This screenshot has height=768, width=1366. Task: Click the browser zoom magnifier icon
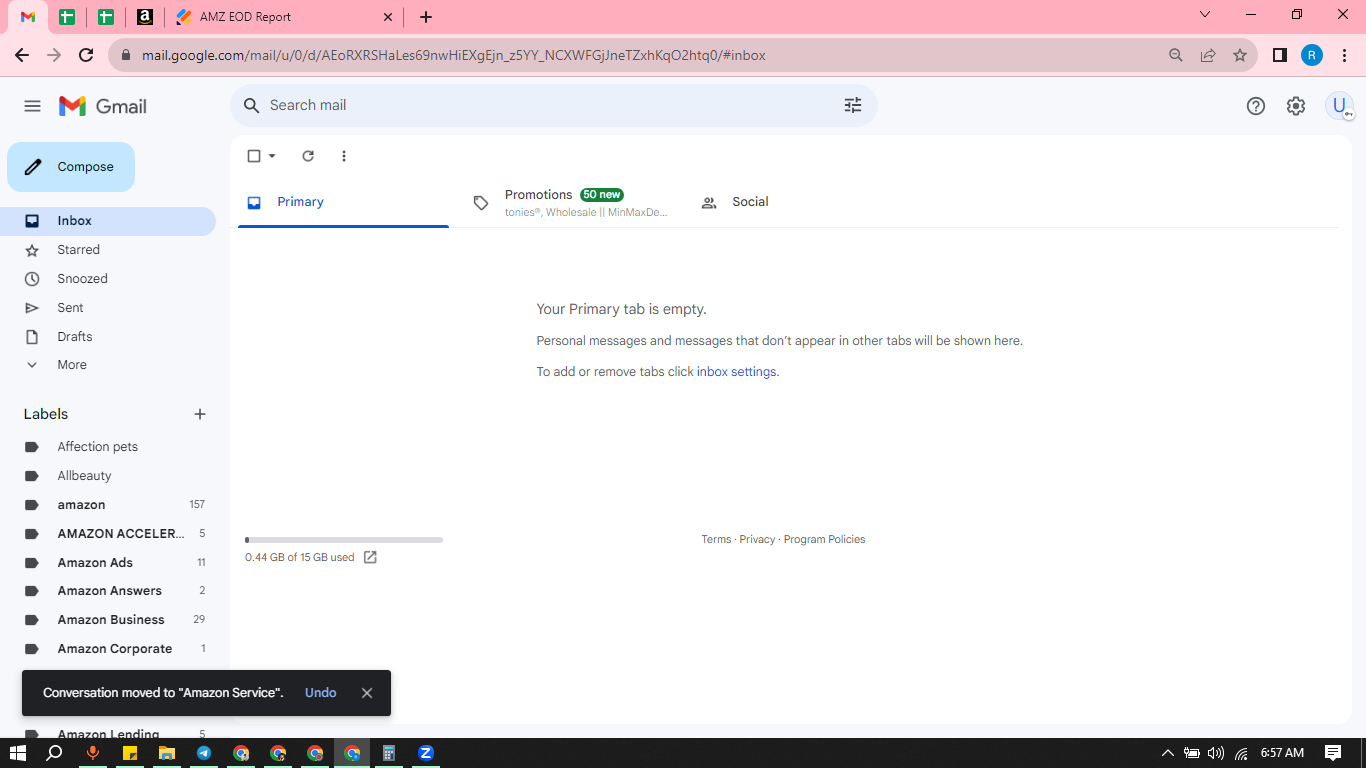(1176, 55)
